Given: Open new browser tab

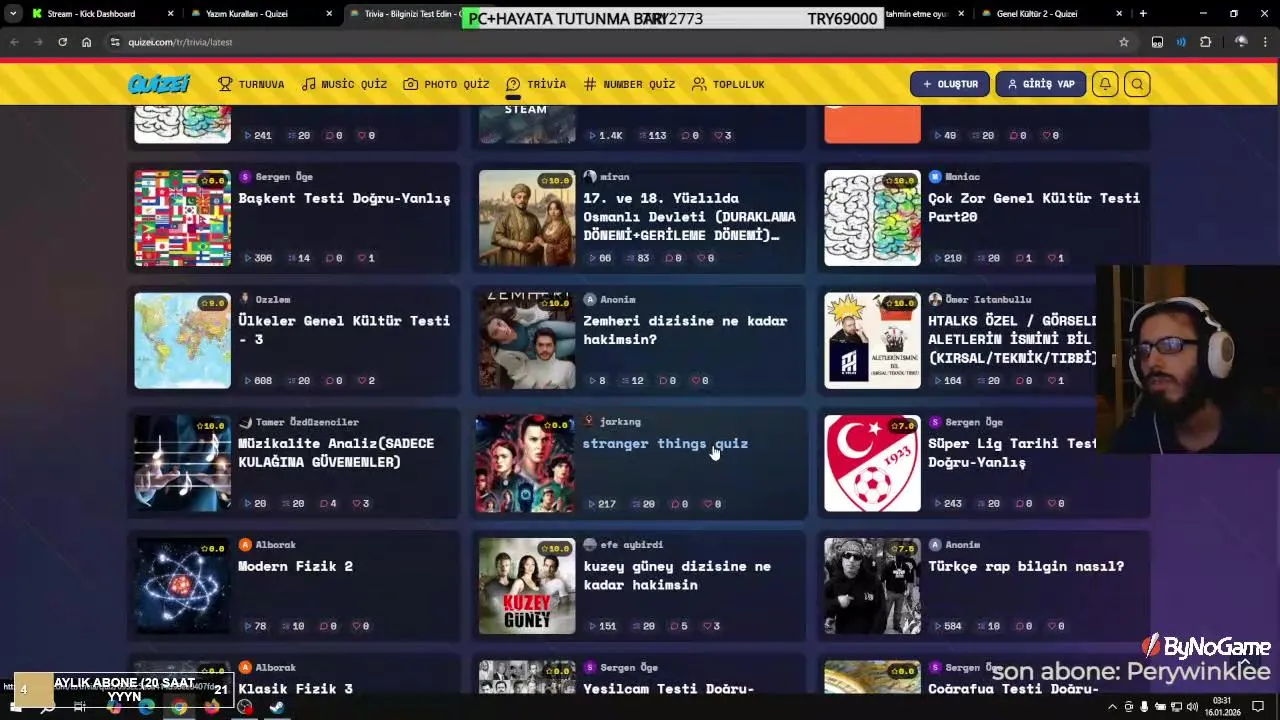Looking at the screenshot, I should click(1143, 14).
